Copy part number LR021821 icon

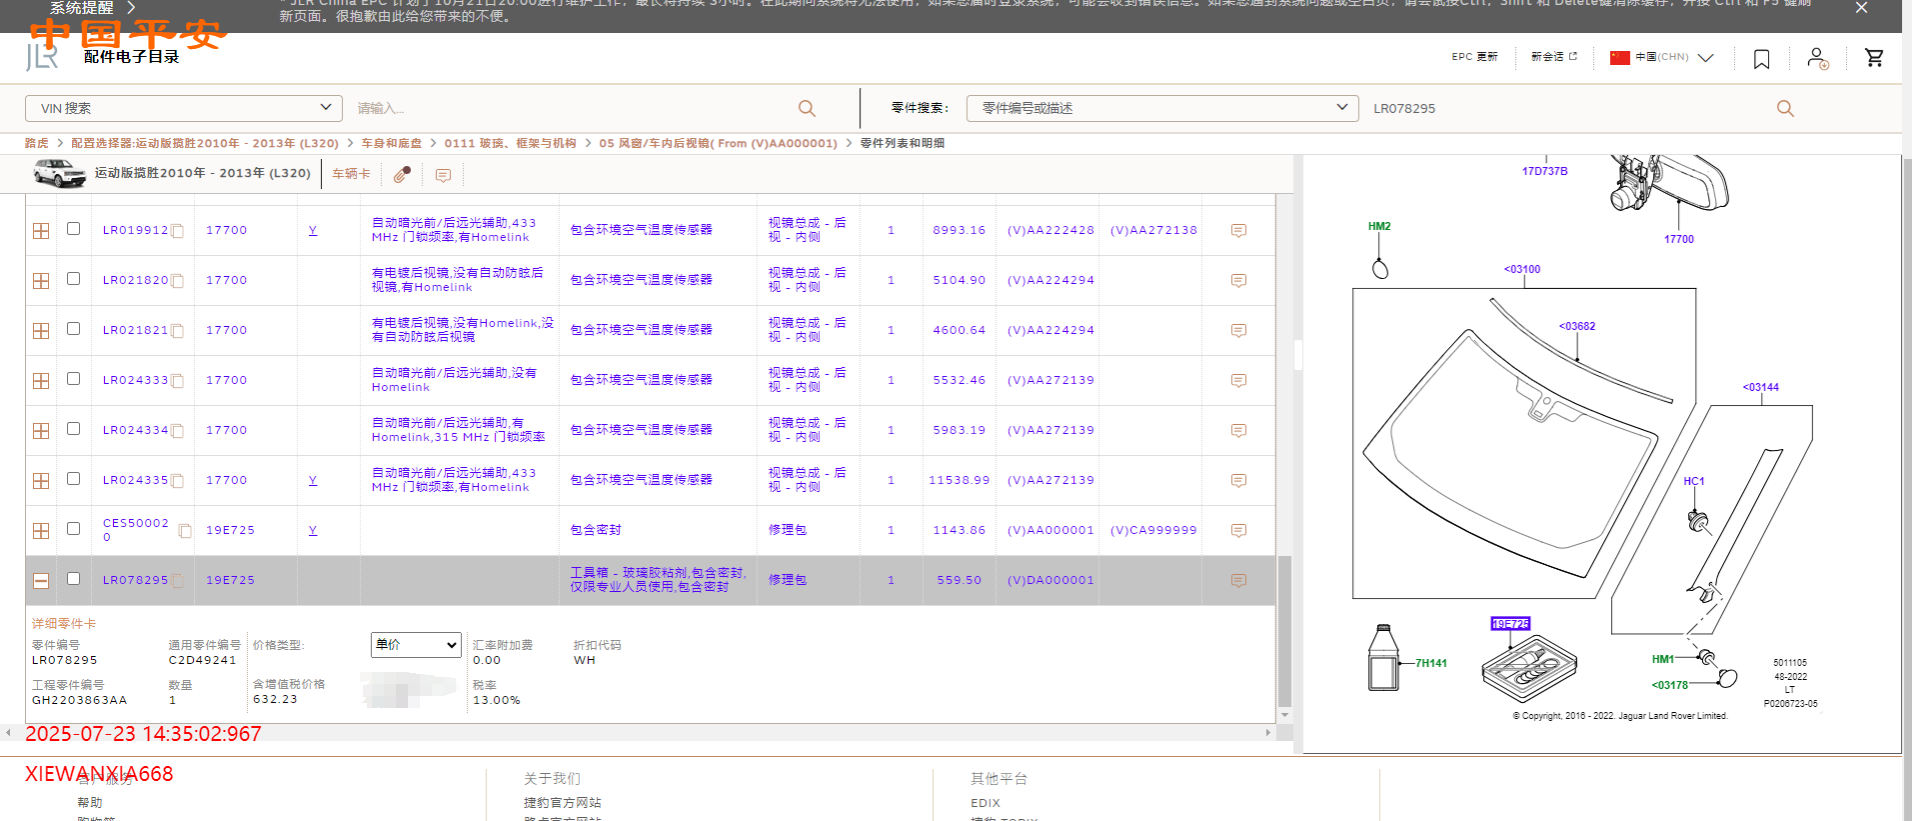click(x=177, y=331)
